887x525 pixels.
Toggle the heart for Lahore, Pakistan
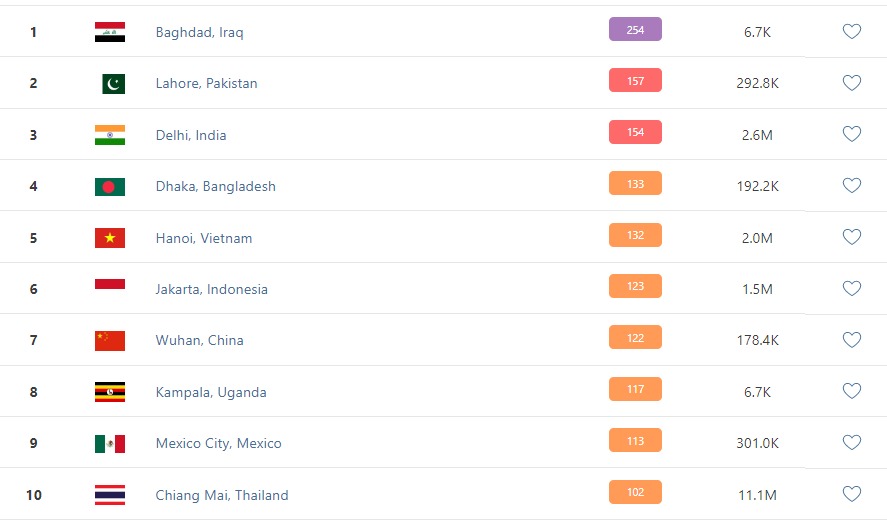[x=851, y=83]
